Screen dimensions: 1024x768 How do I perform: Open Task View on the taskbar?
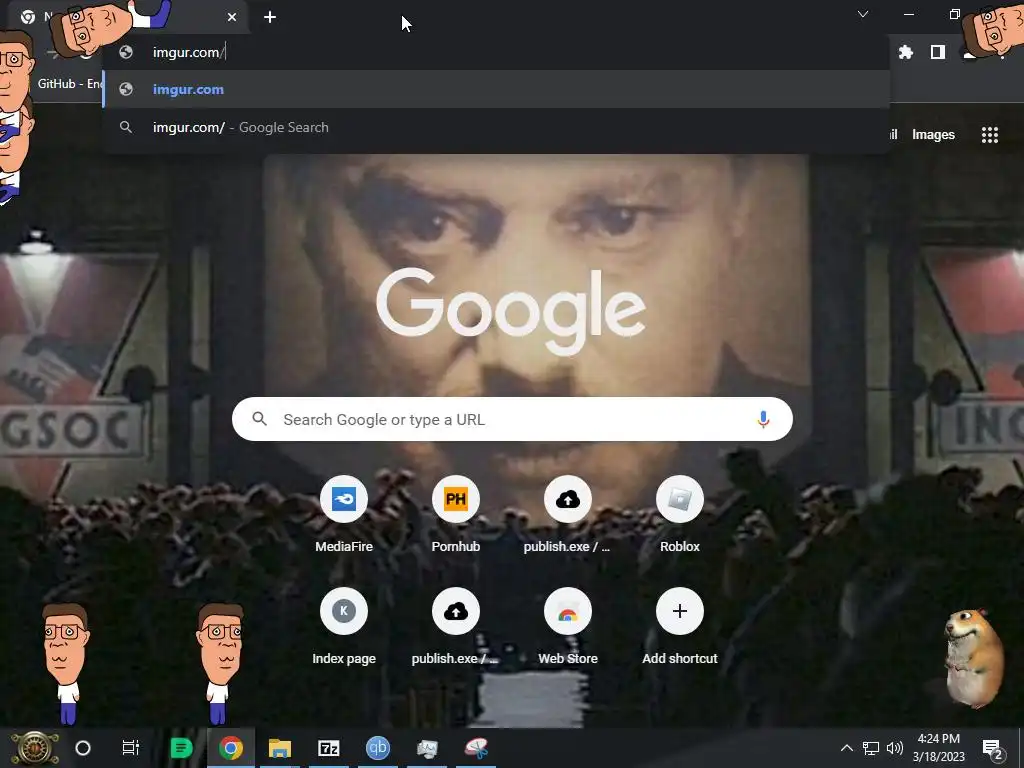click(131, 748)
